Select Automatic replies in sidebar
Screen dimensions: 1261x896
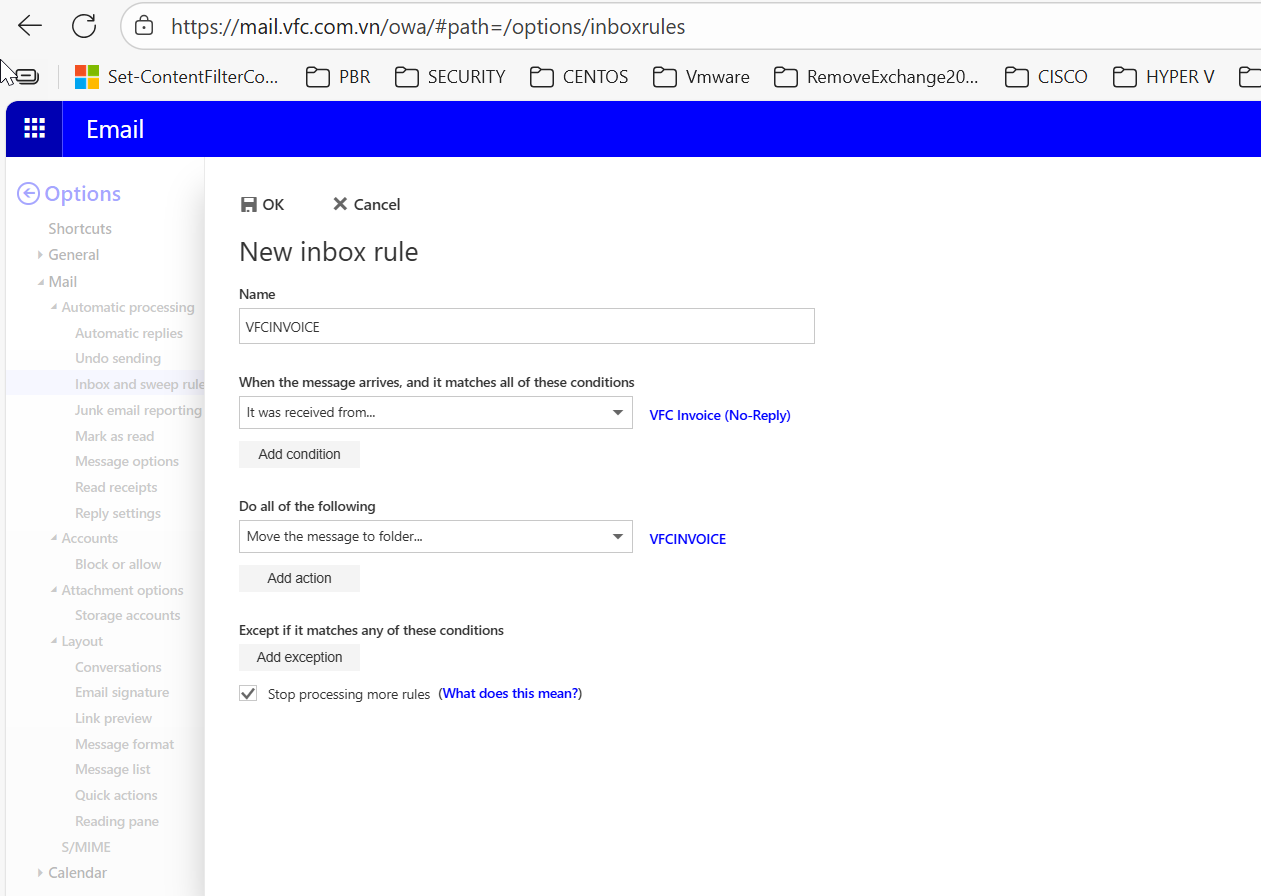(129, 333)
